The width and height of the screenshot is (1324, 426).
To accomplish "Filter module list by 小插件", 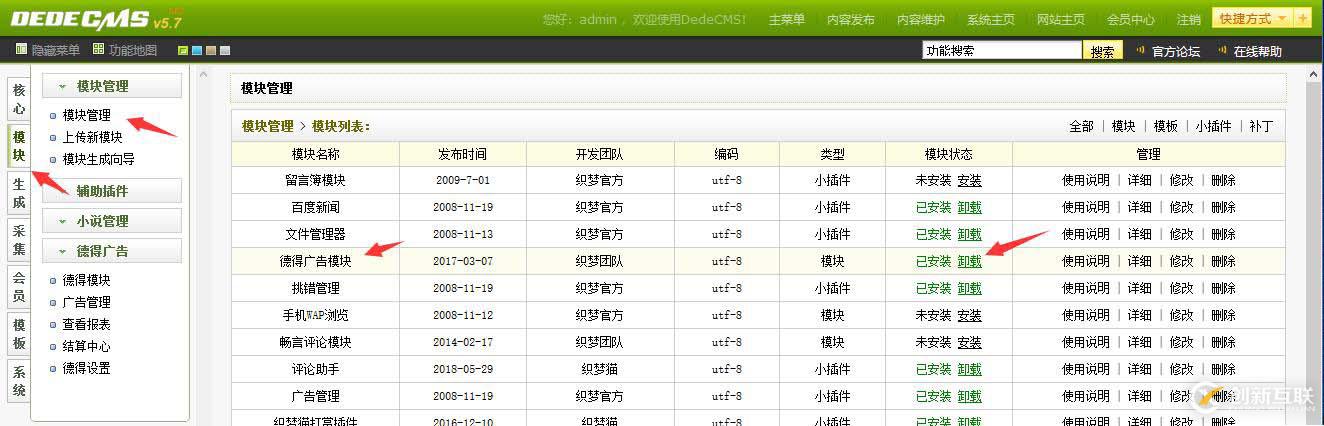I will (x=1213, y=126).
